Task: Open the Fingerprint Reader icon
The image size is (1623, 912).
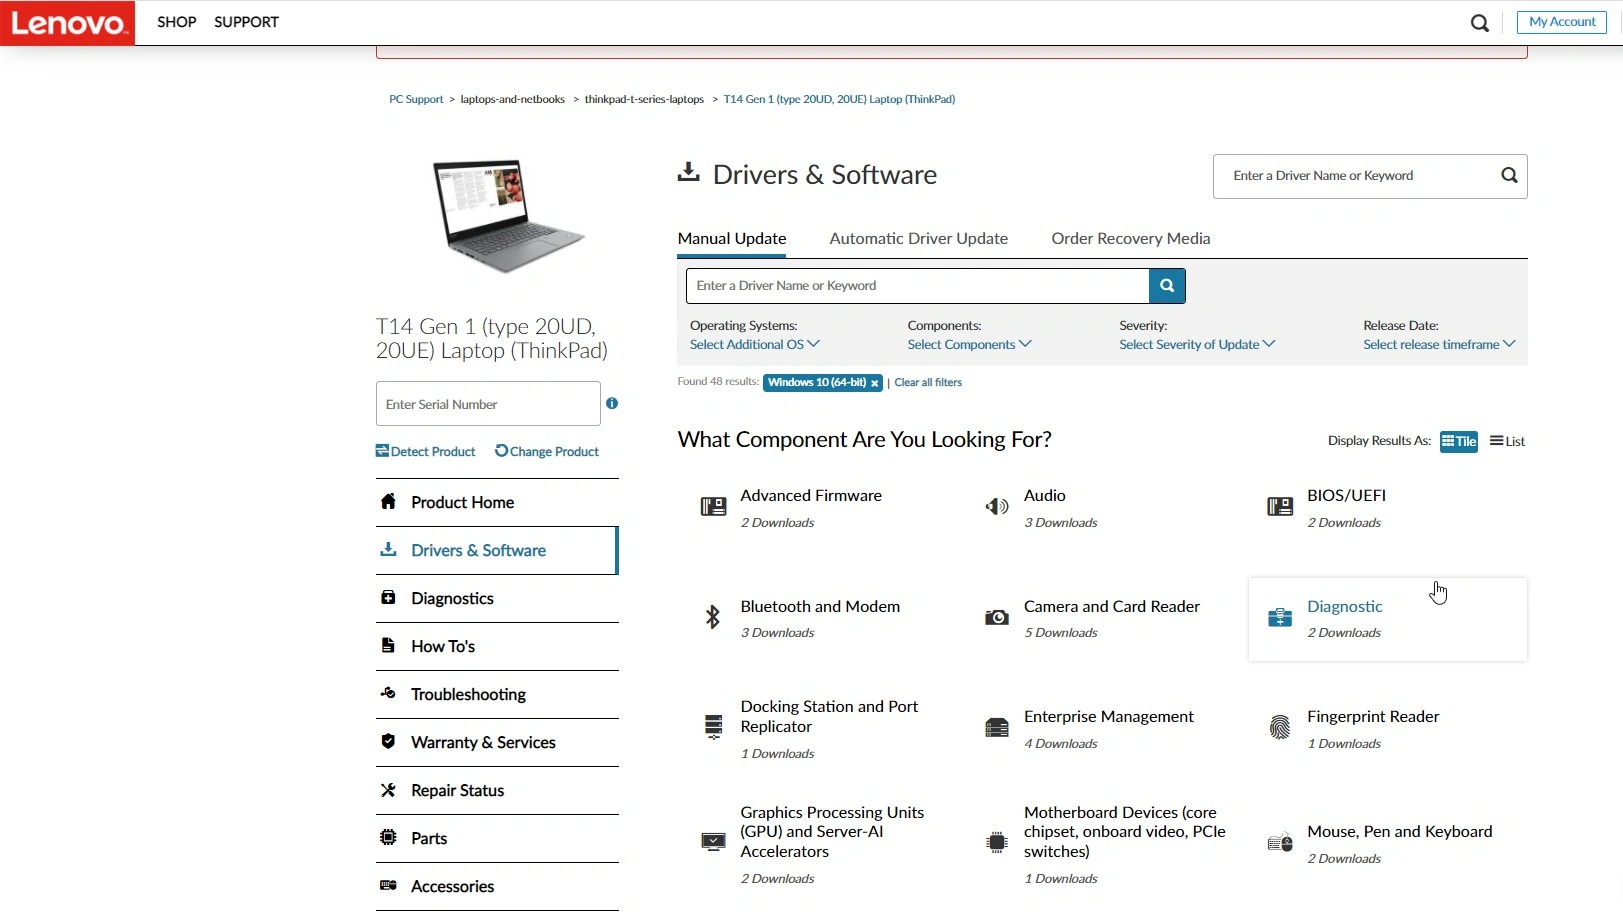Action: [x=1280, y=727]
